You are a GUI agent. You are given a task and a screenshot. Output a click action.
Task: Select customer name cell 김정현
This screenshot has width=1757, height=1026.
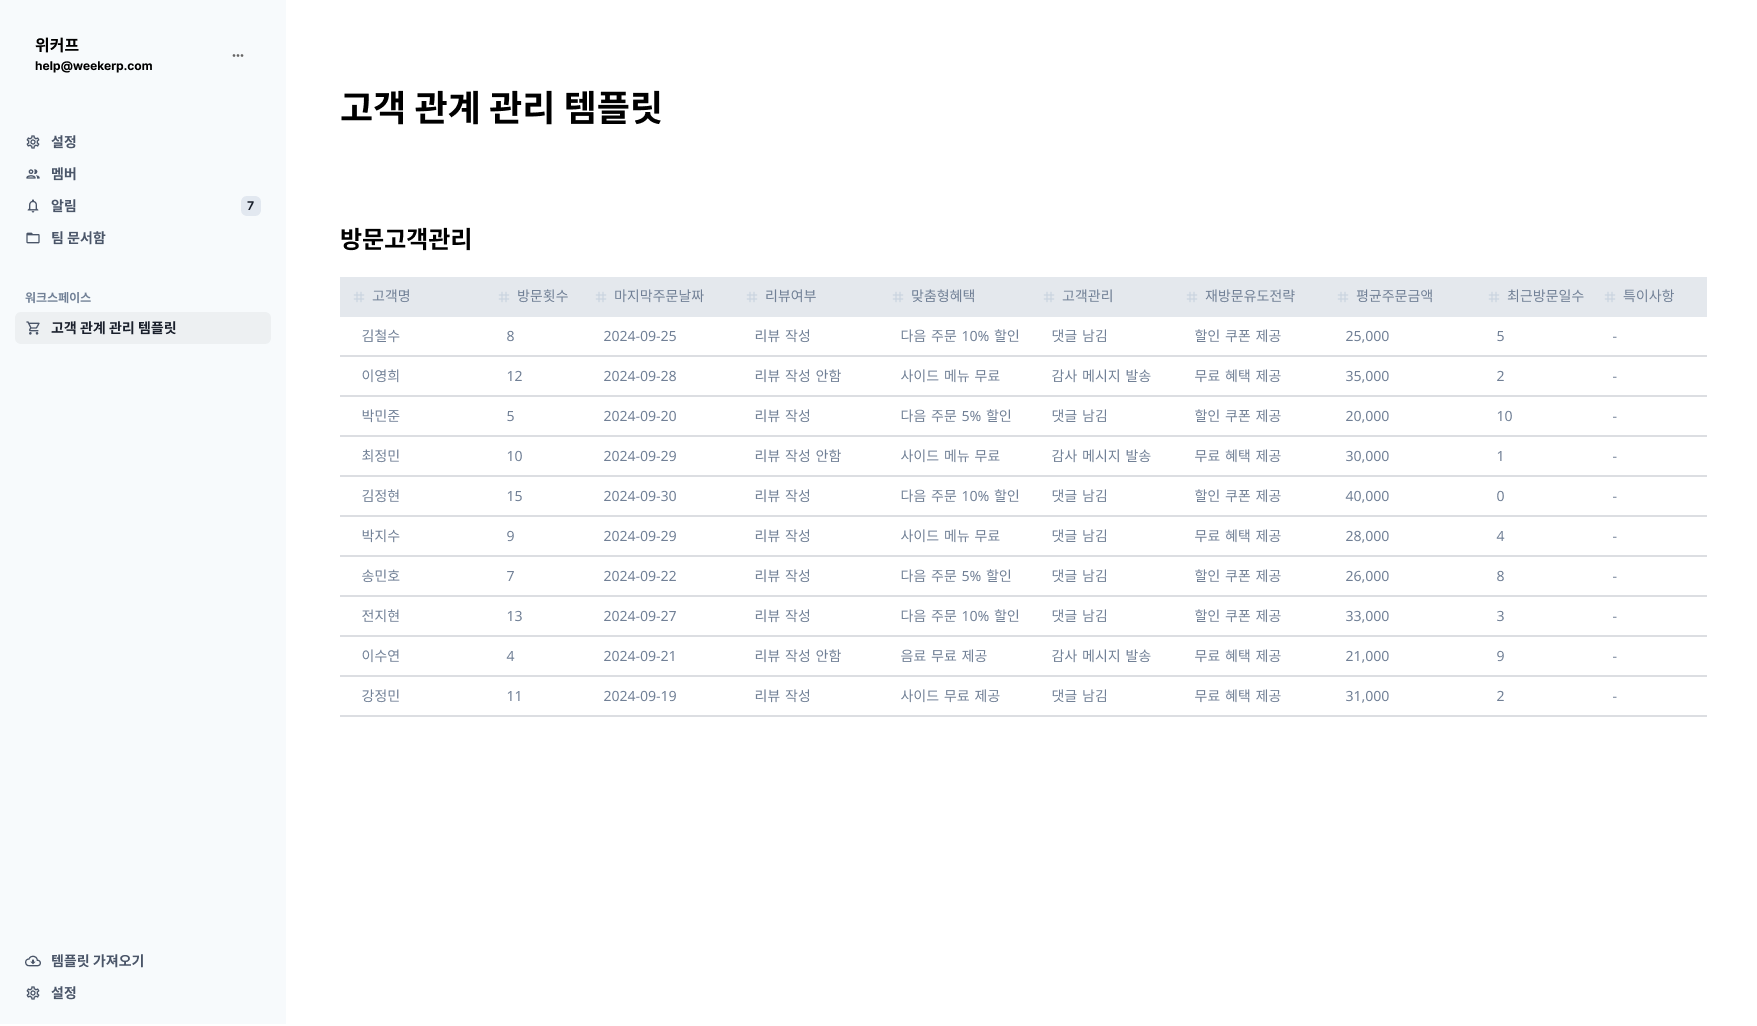click(x=381, y=496)
